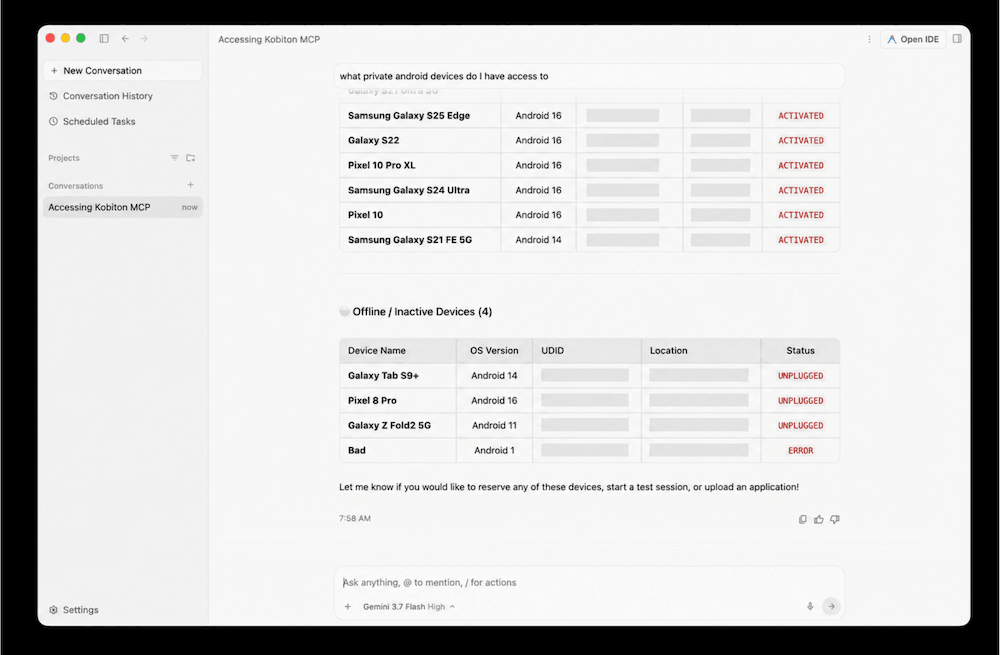Open the three-dot options menu
1000x655 pixels.
pyautogui.click(x=869, y=39)
